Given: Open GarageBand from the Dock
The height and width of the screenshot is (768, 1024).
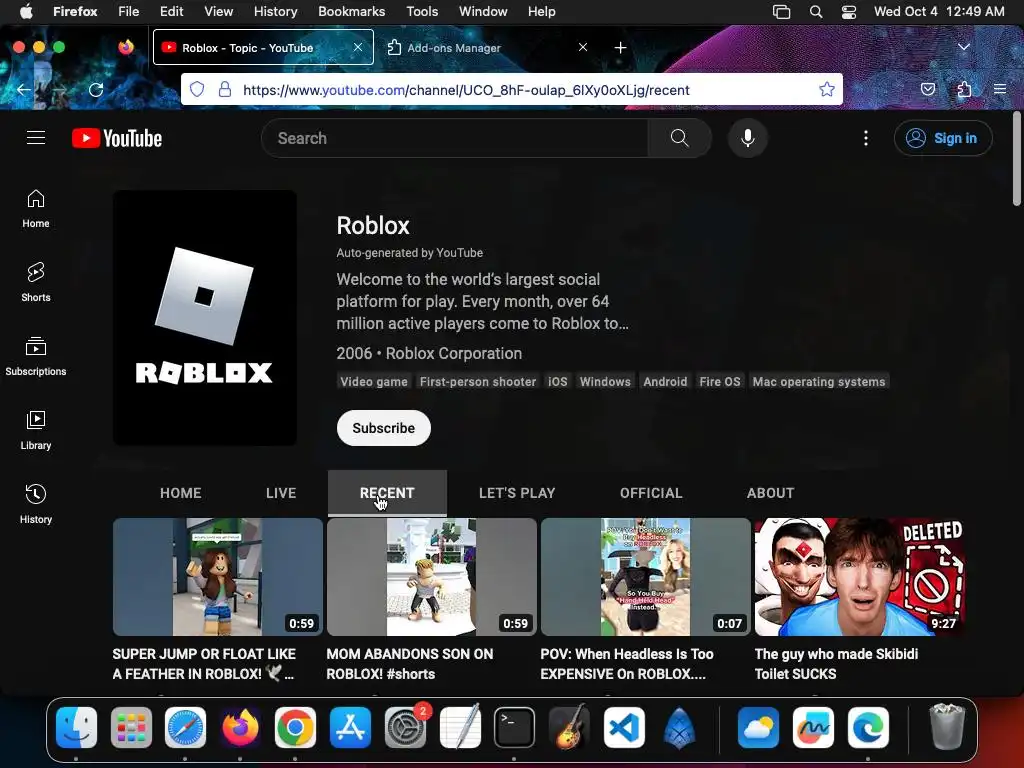Looking at the screenshot, I should tap(569, 727).
